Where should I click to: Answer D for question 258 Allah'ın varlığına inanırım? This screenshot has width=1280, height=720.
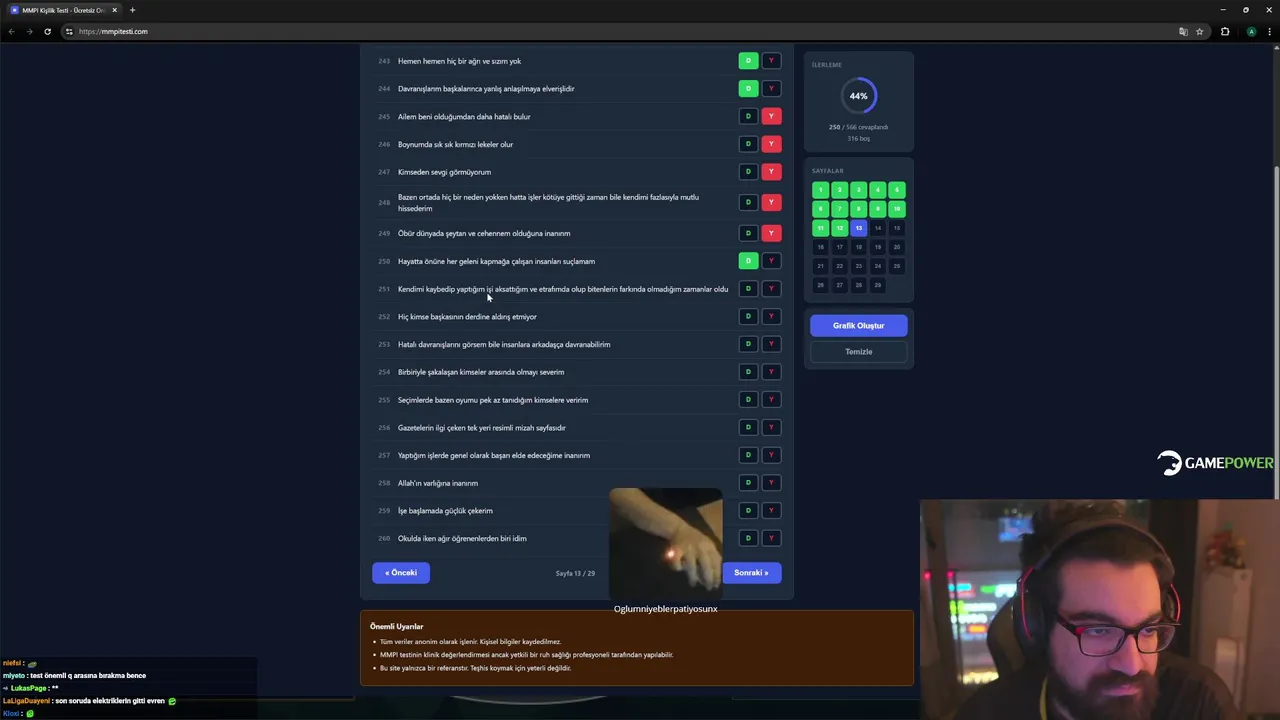[x=748, y=483]
